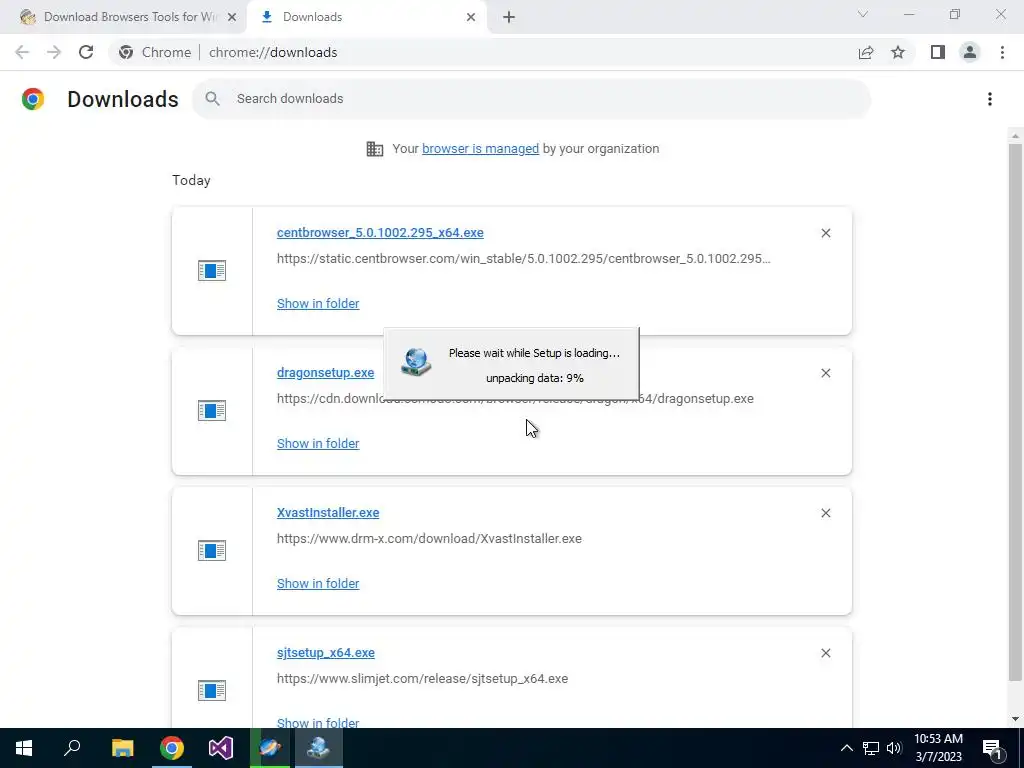Click the Chrome logo beside Downloads title
This screenshot has height=768, width=1024.
[x=33, y=99]
